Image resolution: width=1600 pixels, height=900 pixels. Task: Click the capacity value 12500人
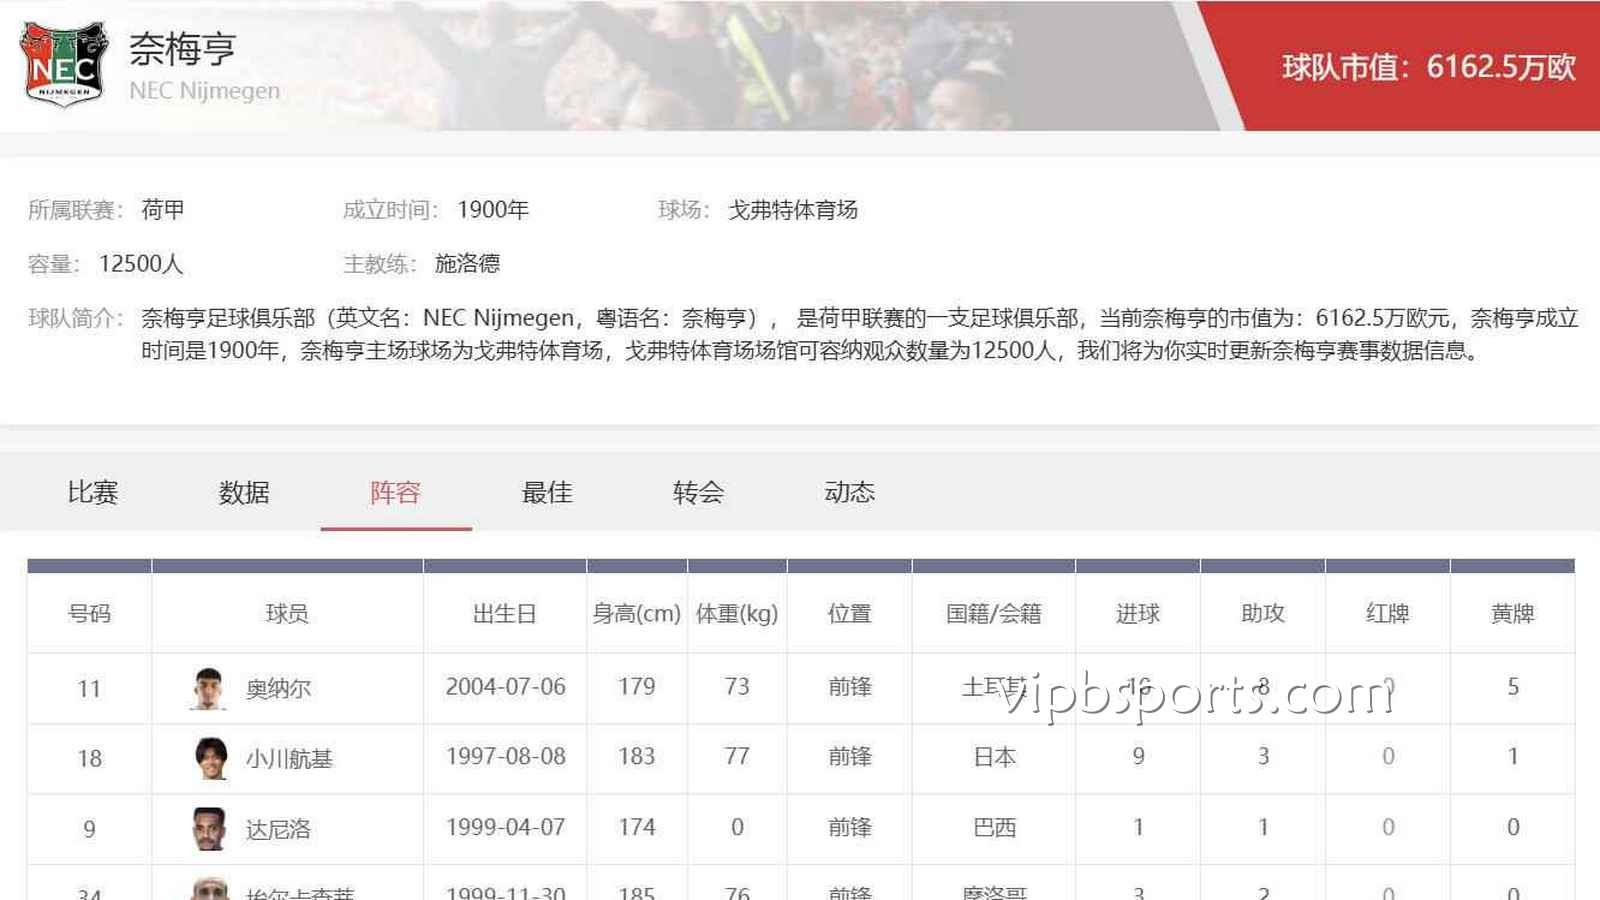tap(141, 264)
